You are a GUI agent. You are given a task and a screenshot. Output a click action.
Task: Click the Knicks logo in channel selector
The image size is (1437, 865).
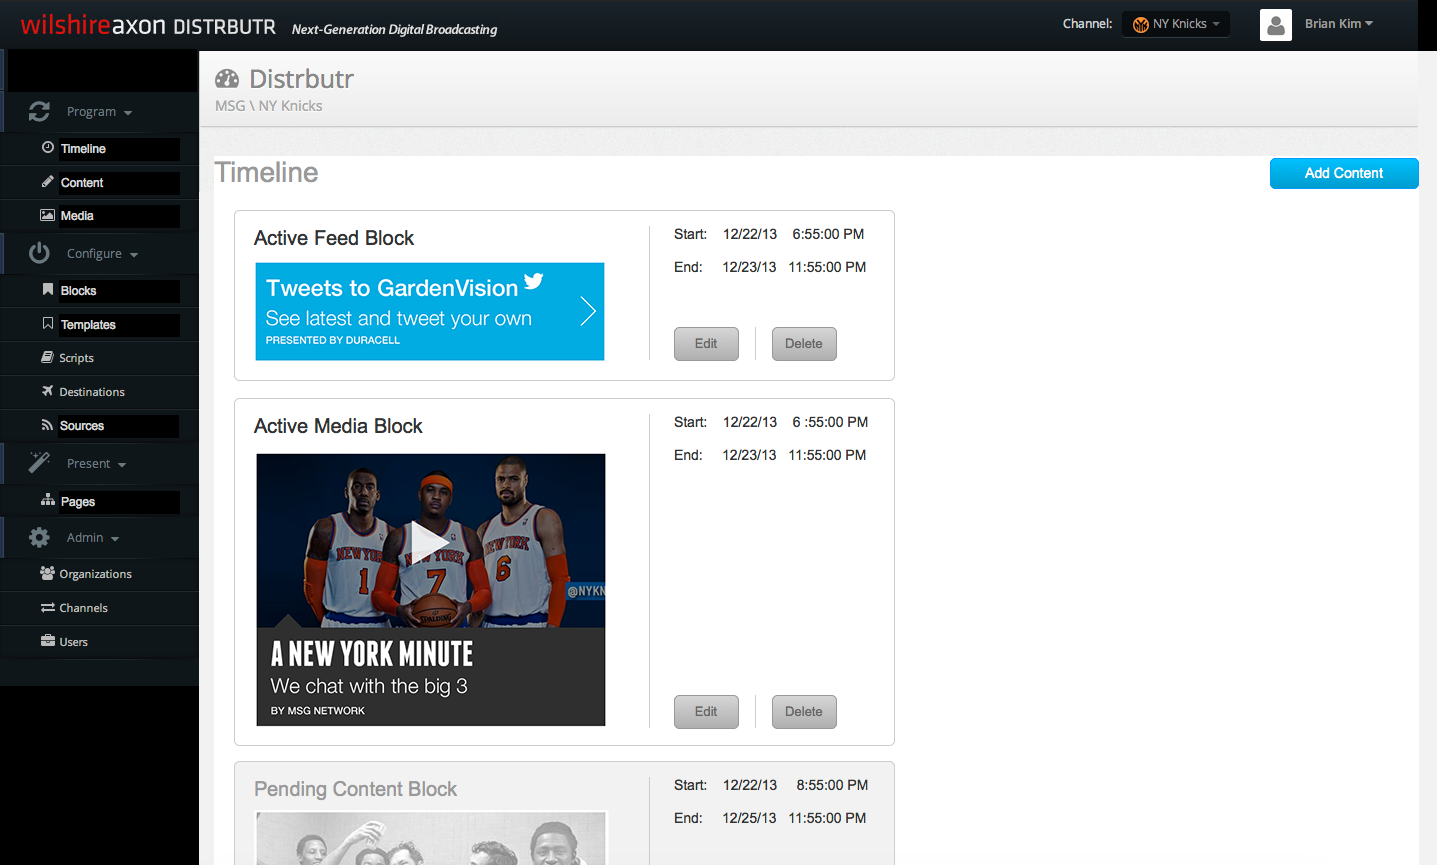pos(1140,24)
